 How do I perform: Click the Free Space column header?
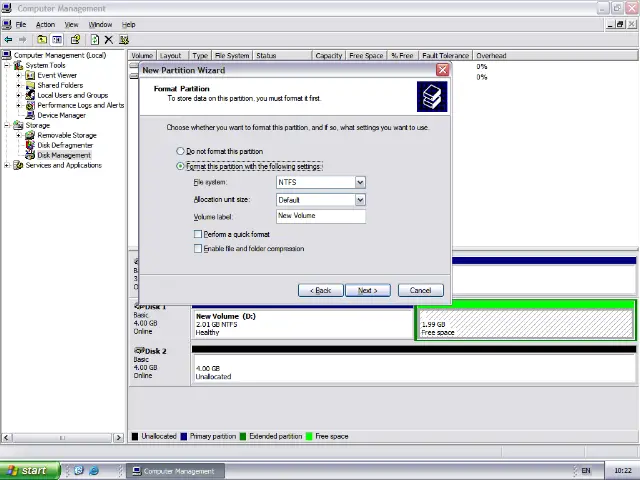coord(366,56)
